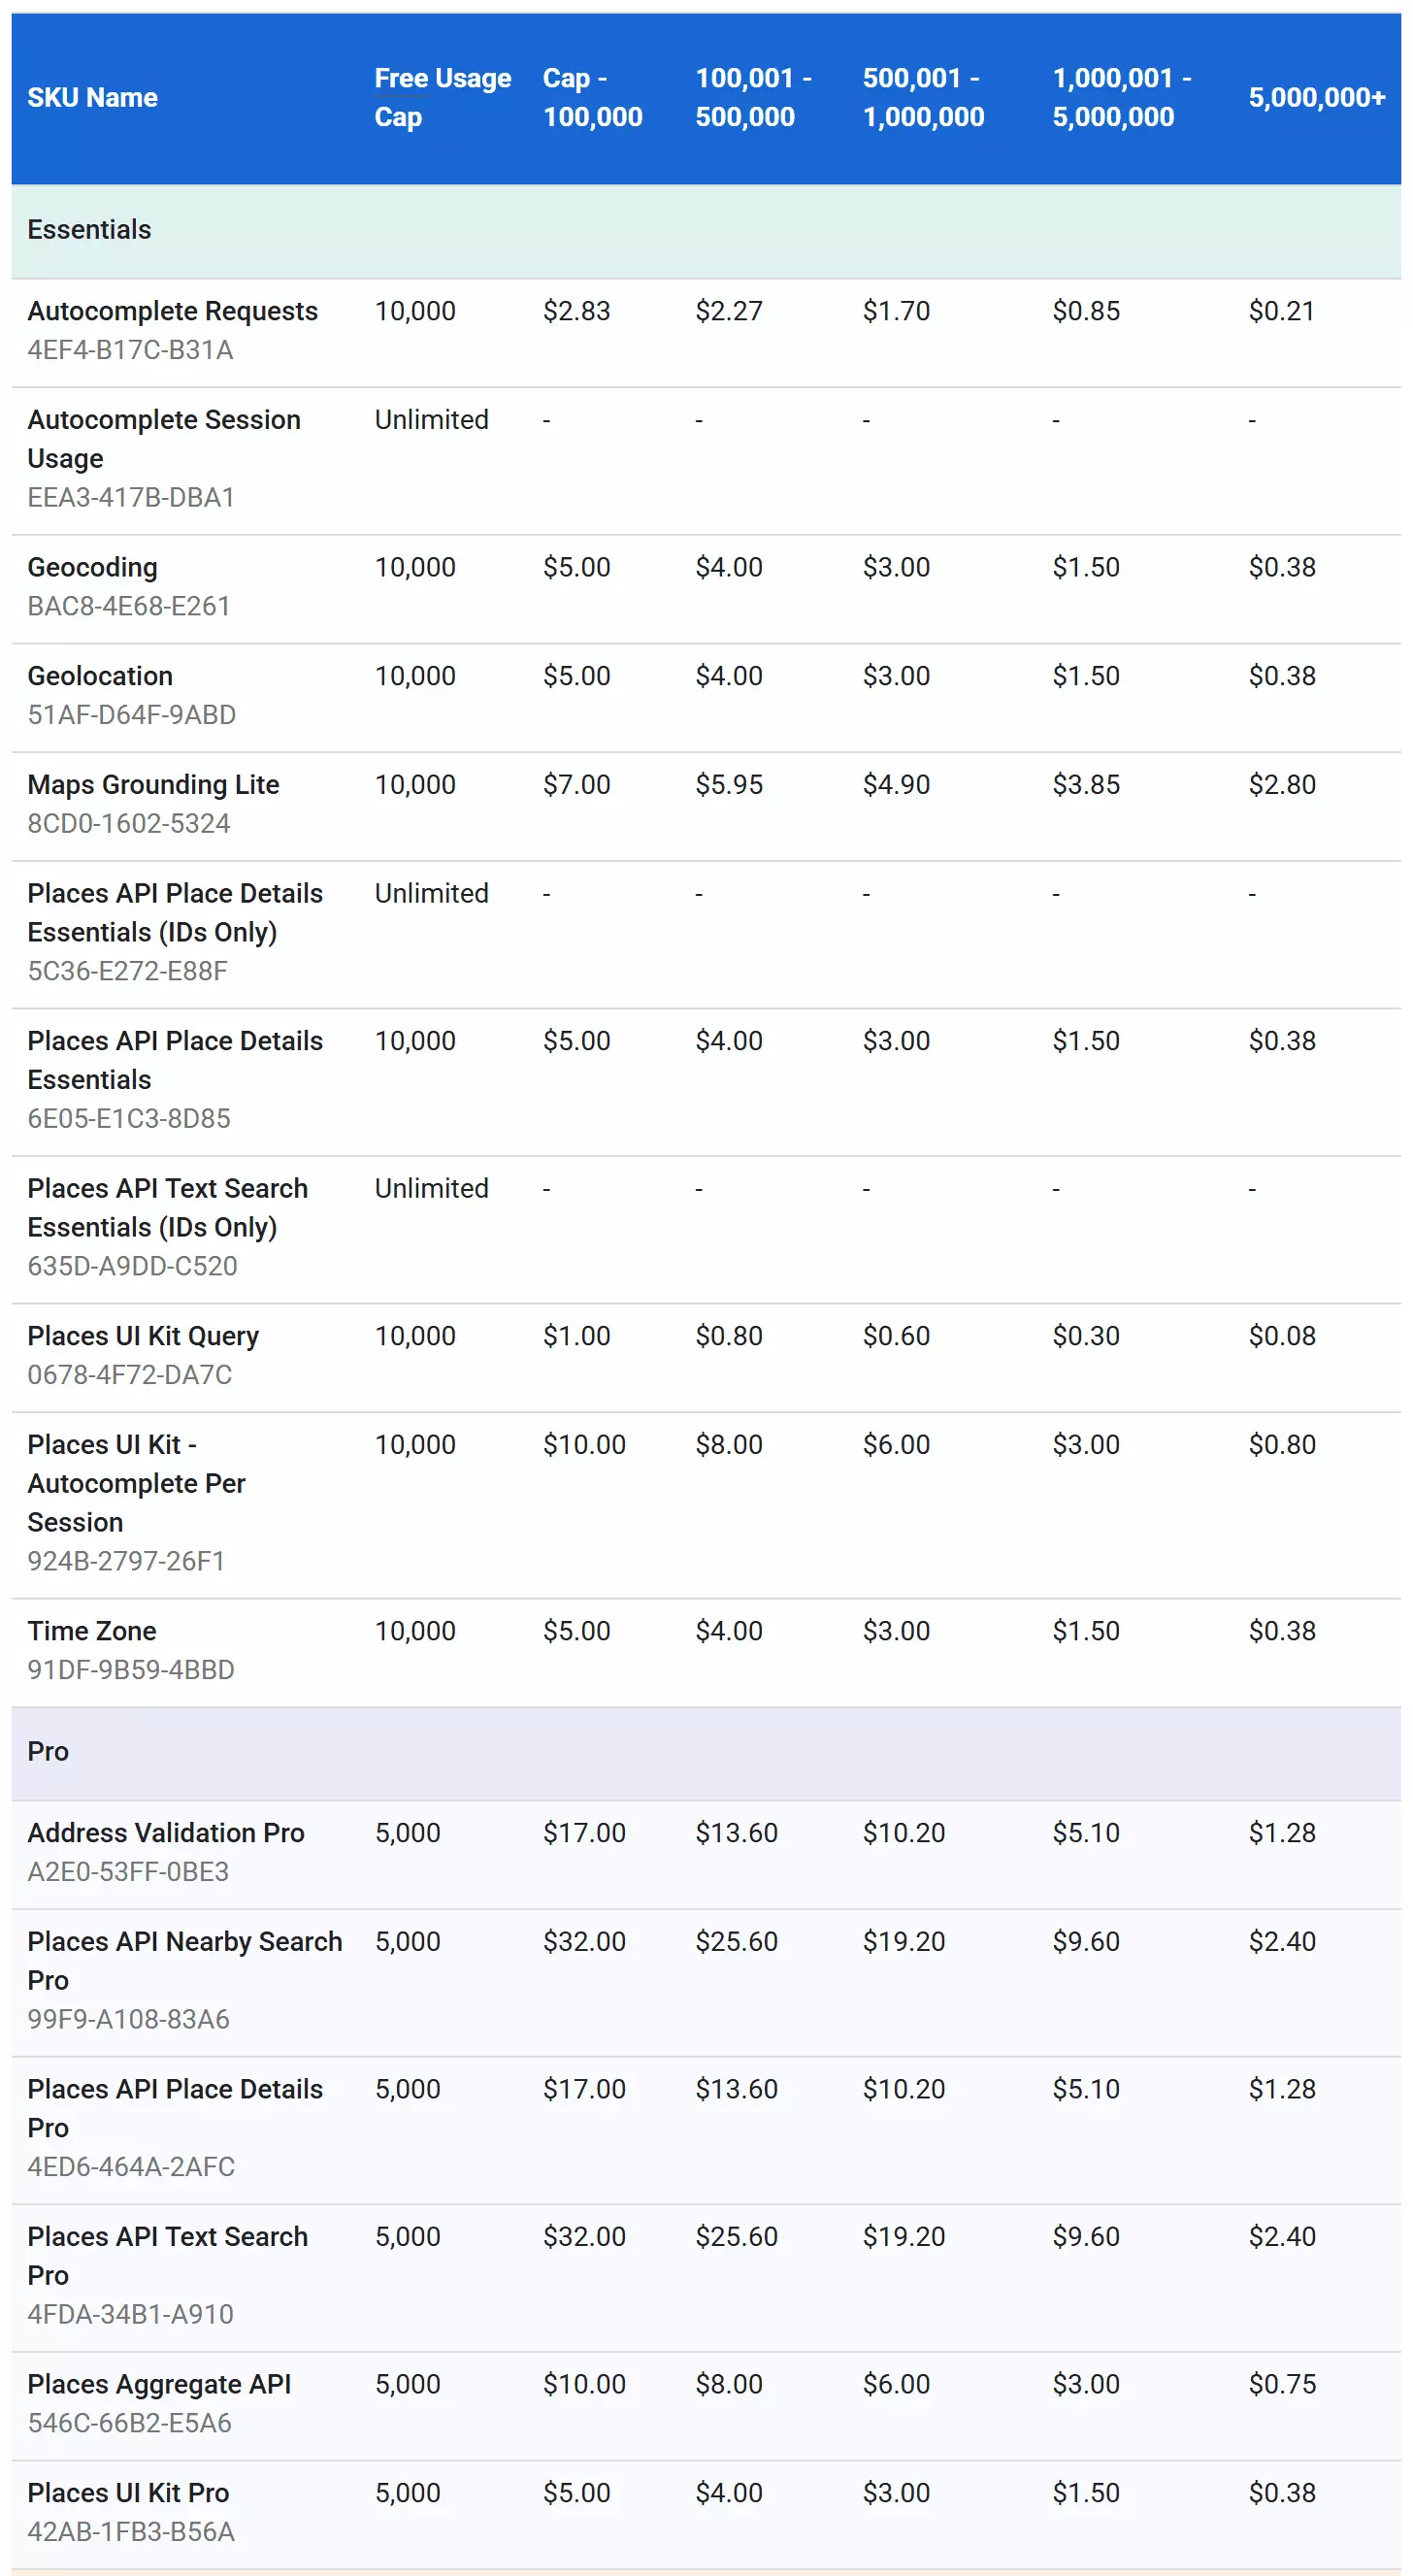Click the $32.00 price for Nearby Search Pro

[584, 1941]
